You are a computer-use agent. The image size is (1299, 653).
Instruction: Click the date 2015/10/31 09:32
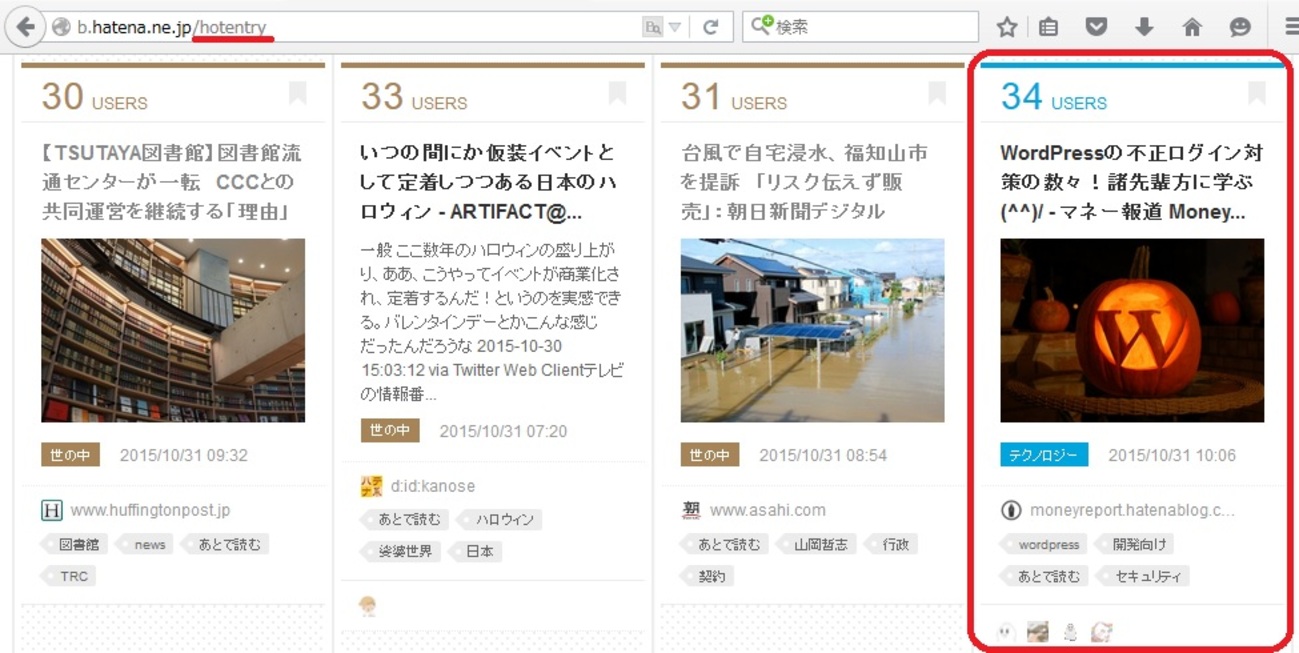(184, 455)
